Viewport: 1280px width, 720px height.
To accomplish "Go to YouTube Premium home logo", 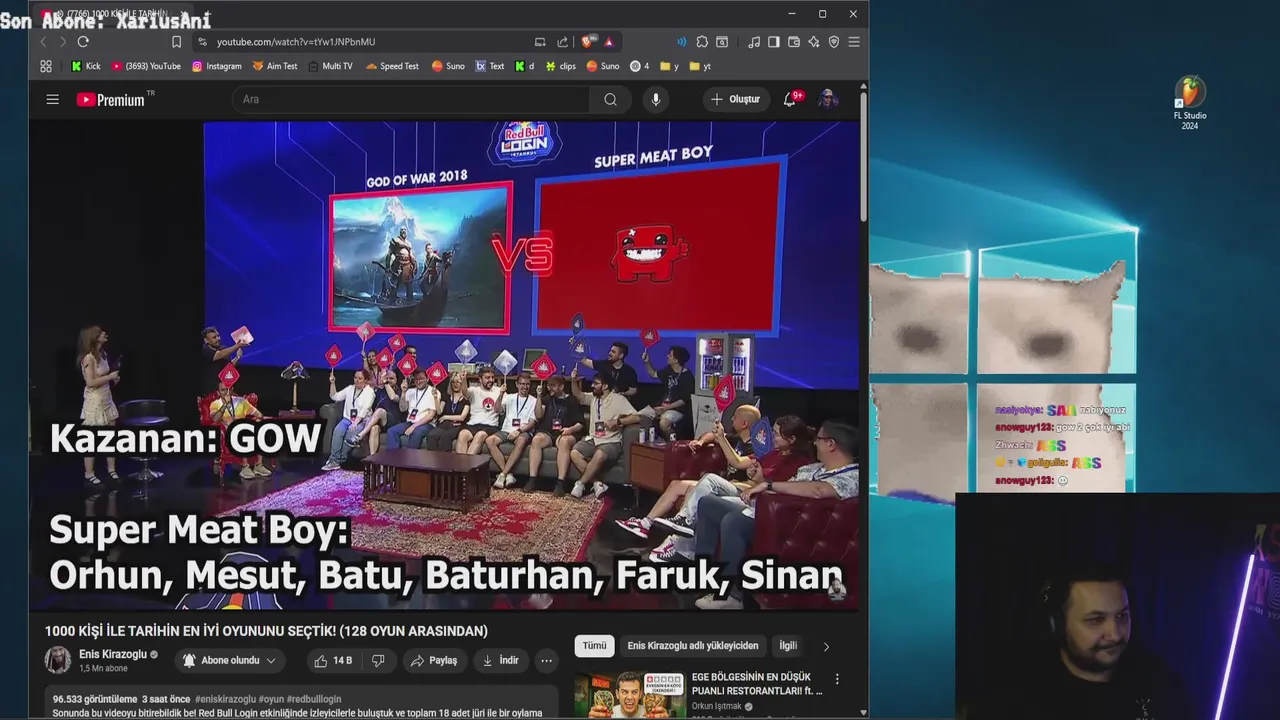I will [x=110, y=99].
